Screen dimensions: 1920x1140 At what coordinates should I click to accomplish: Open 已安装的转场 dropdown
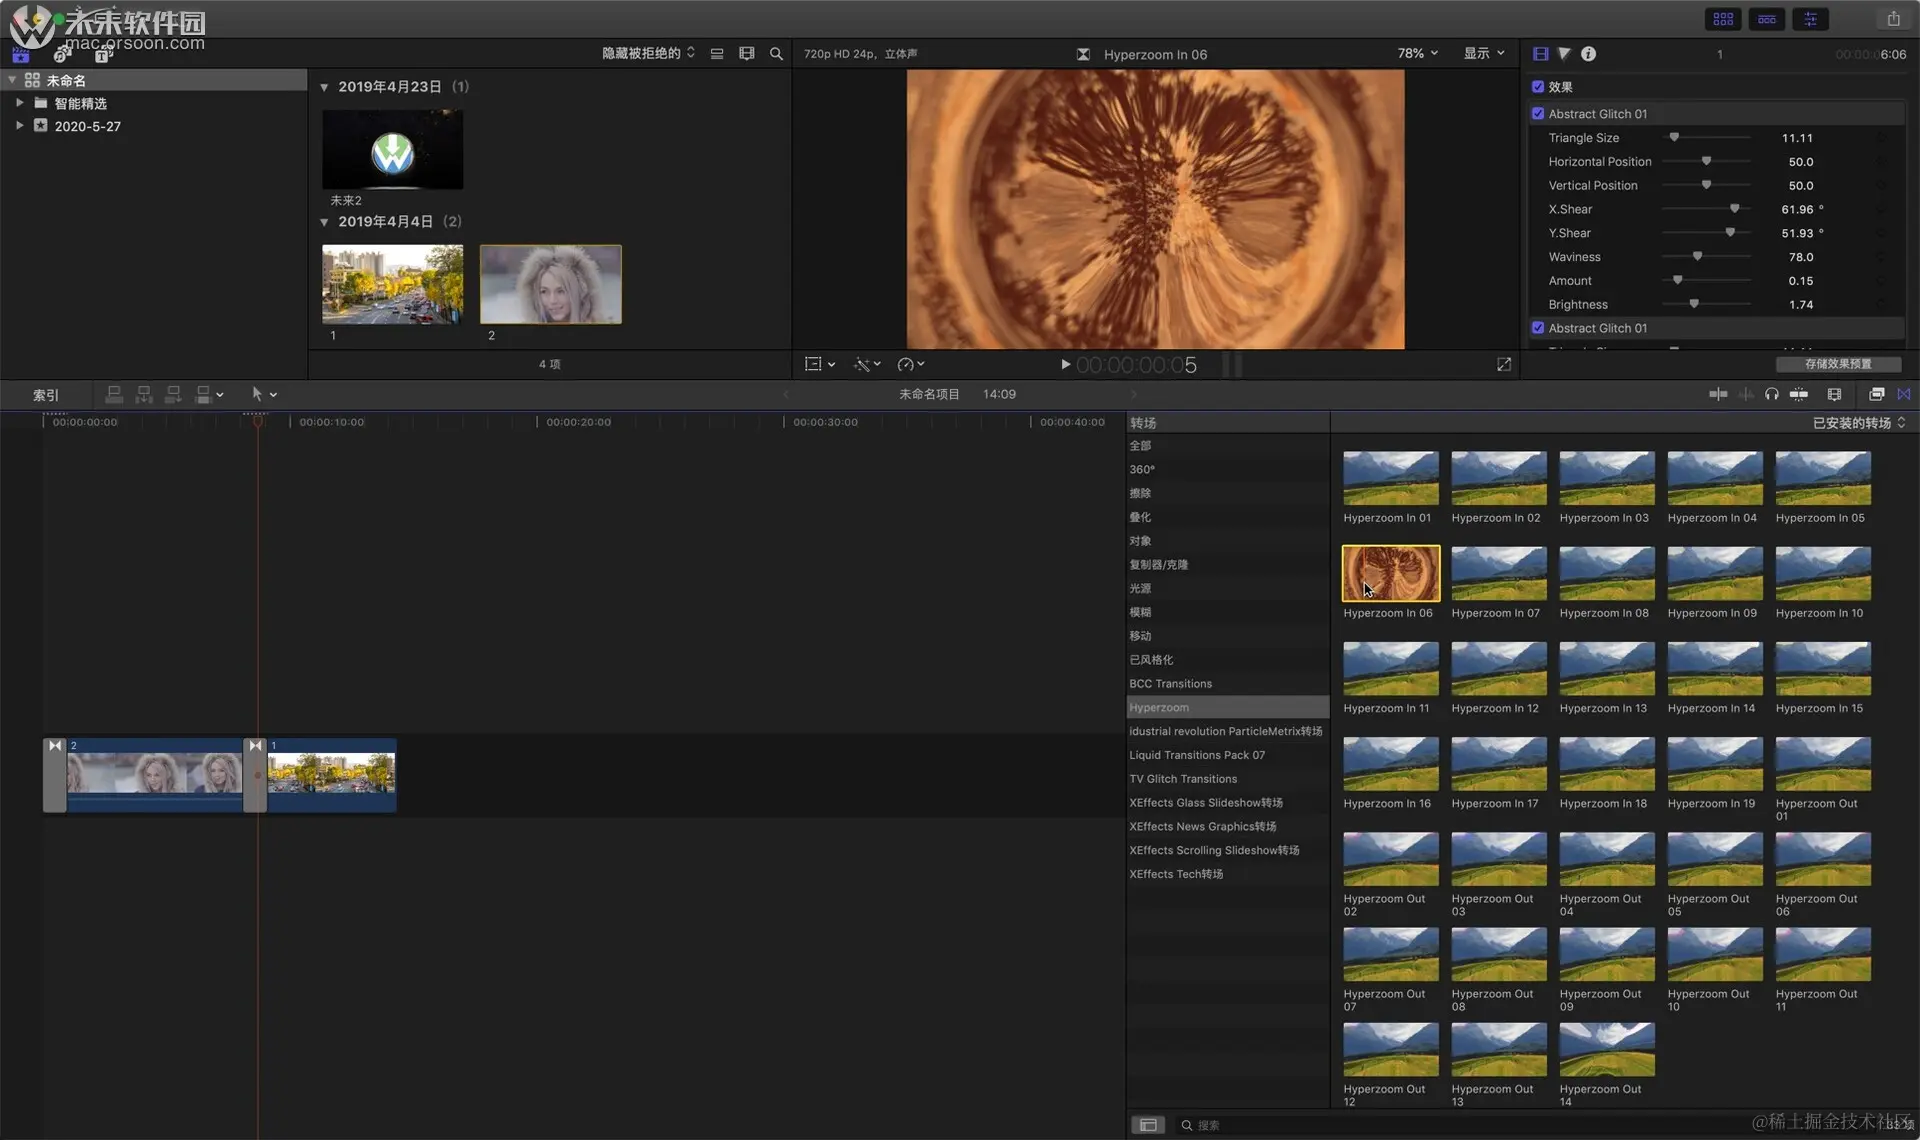1858,423
